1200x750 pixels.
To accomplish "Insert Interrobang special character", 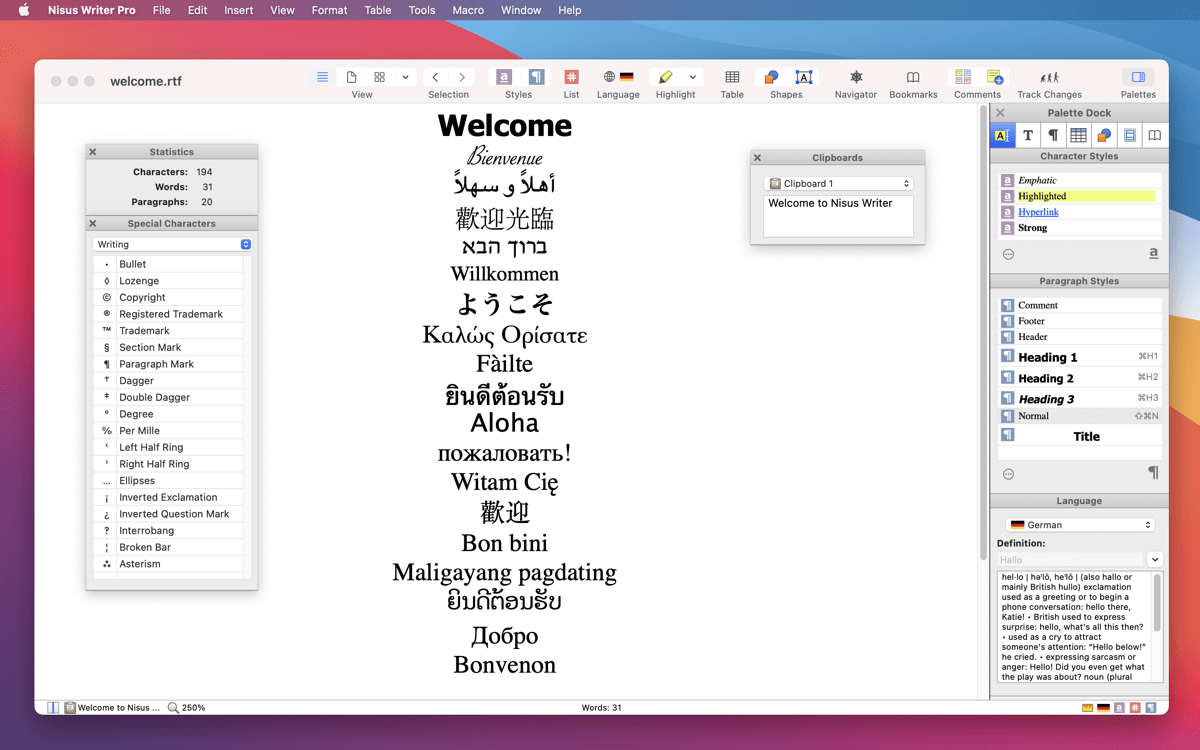I will tap(168, 530).
